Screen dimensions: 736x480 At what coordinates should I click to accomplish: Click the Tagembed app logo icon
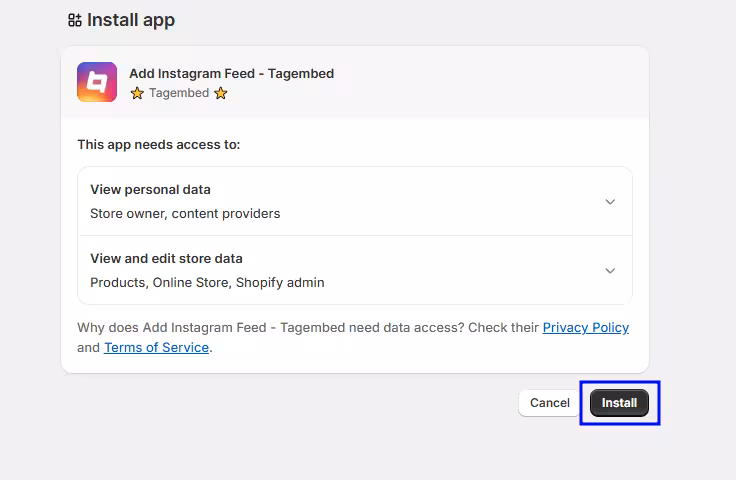click(x=97, y=82)
